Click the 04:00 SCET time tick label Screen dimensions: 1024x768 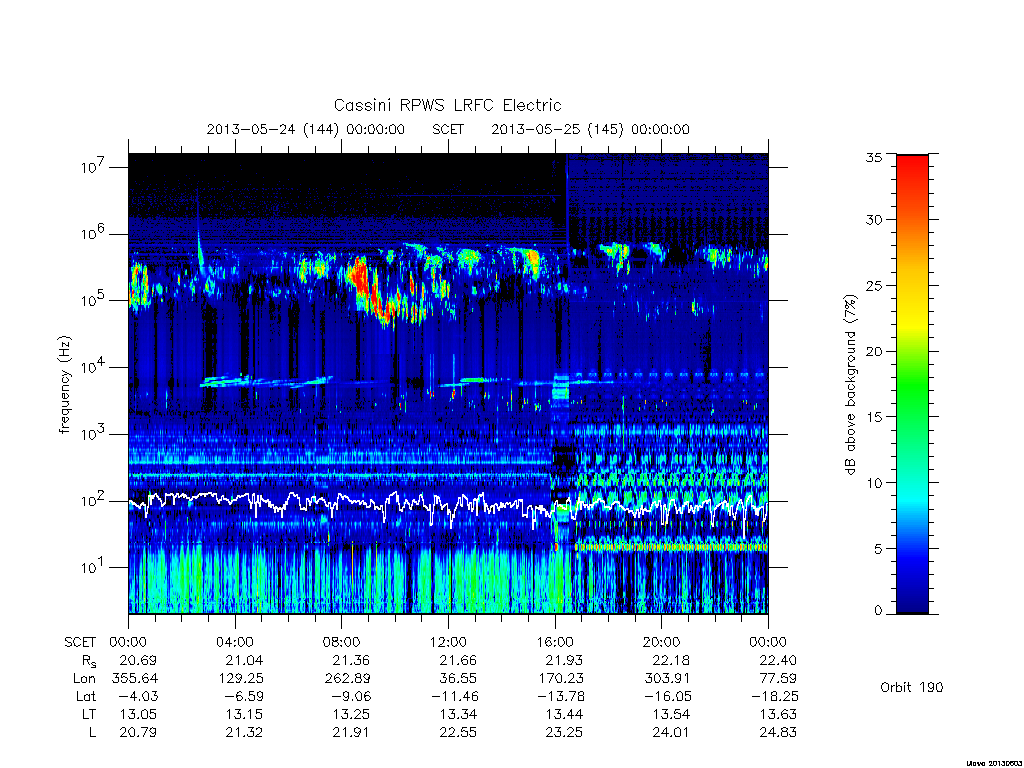click(x=235, y=642)
